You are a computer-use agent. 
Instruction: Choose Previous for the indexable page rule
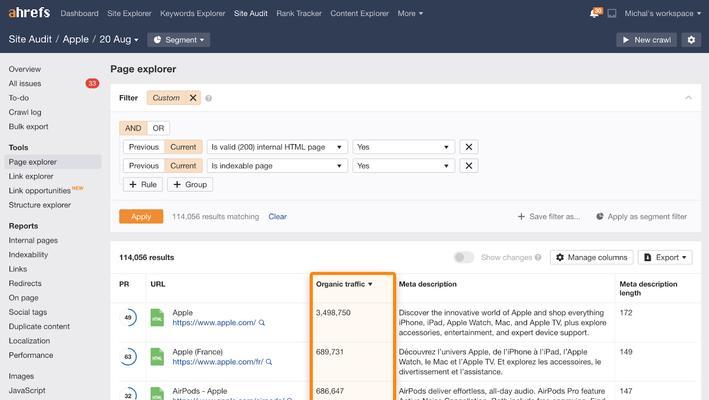[144, 166]
